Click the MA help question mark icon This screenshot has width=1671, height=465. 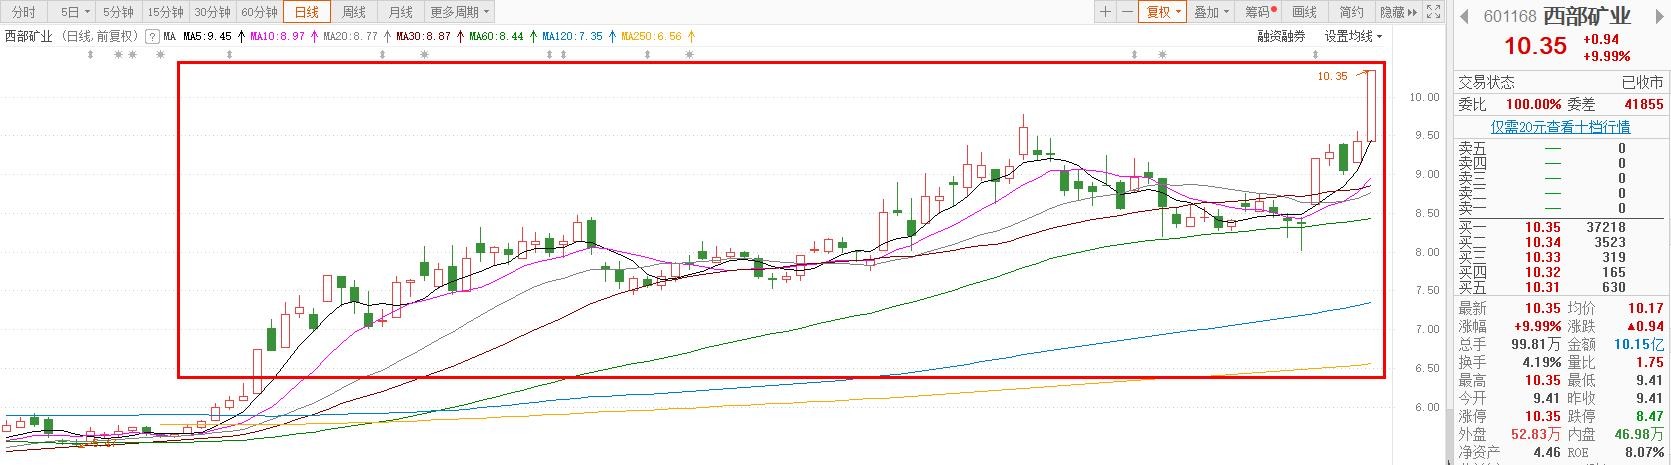point(153,36)
